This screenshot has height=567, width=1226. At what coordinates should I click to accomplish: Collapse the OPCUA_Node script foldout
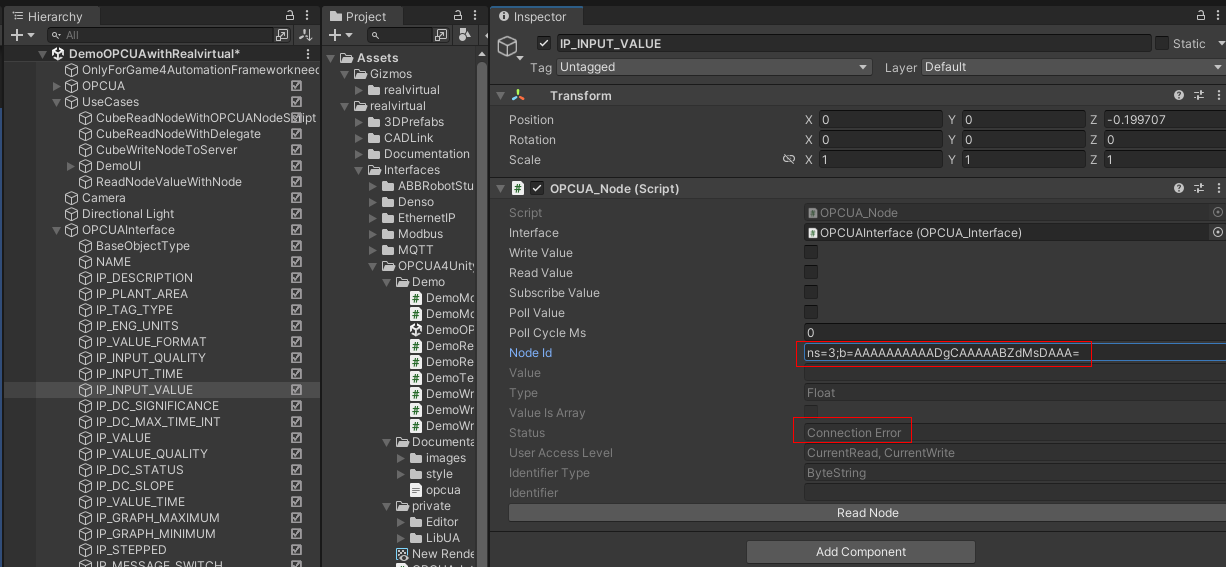tap(502, 188)
